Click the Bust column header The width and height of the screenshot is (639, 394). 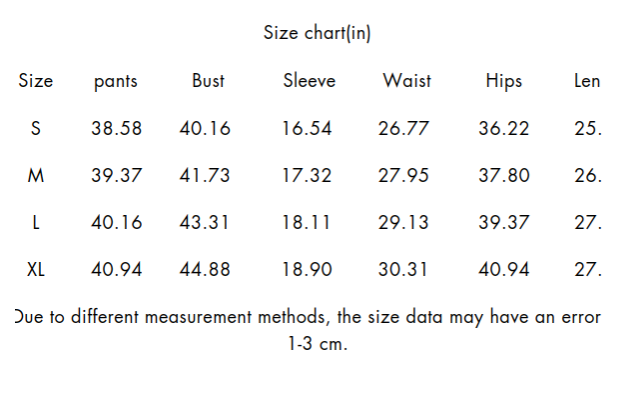point(208,81)
